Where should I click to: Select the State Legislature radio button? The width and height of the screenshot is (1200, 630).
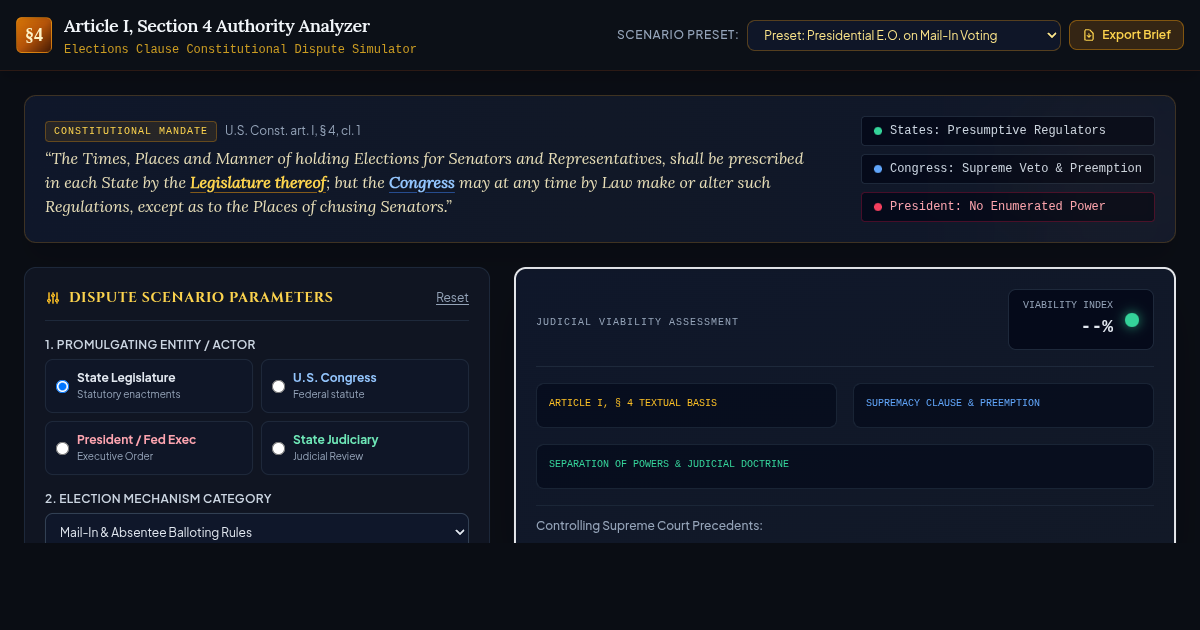point(62,386)
